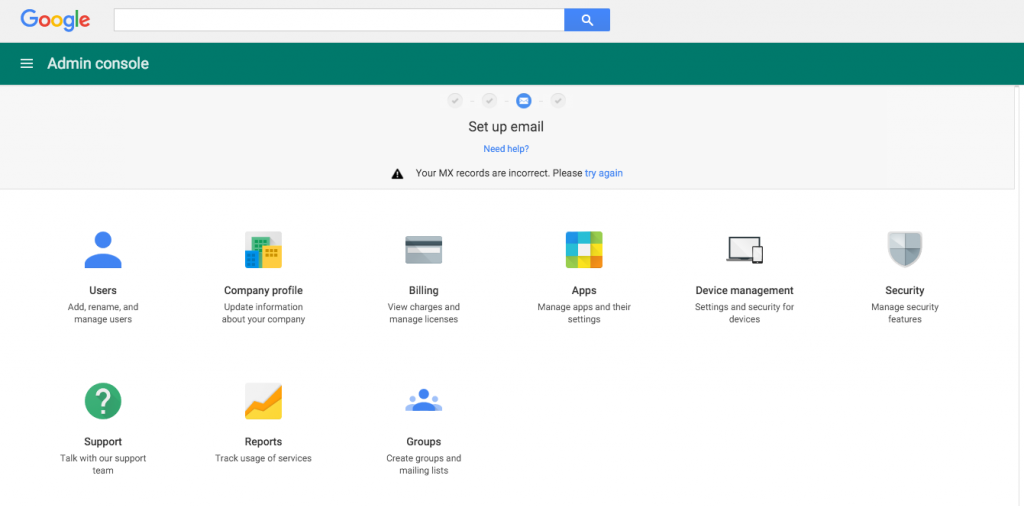The image size is (1024, 506).
Task: Click the 'Billing' title label
Action: click(x=424, y=291)
